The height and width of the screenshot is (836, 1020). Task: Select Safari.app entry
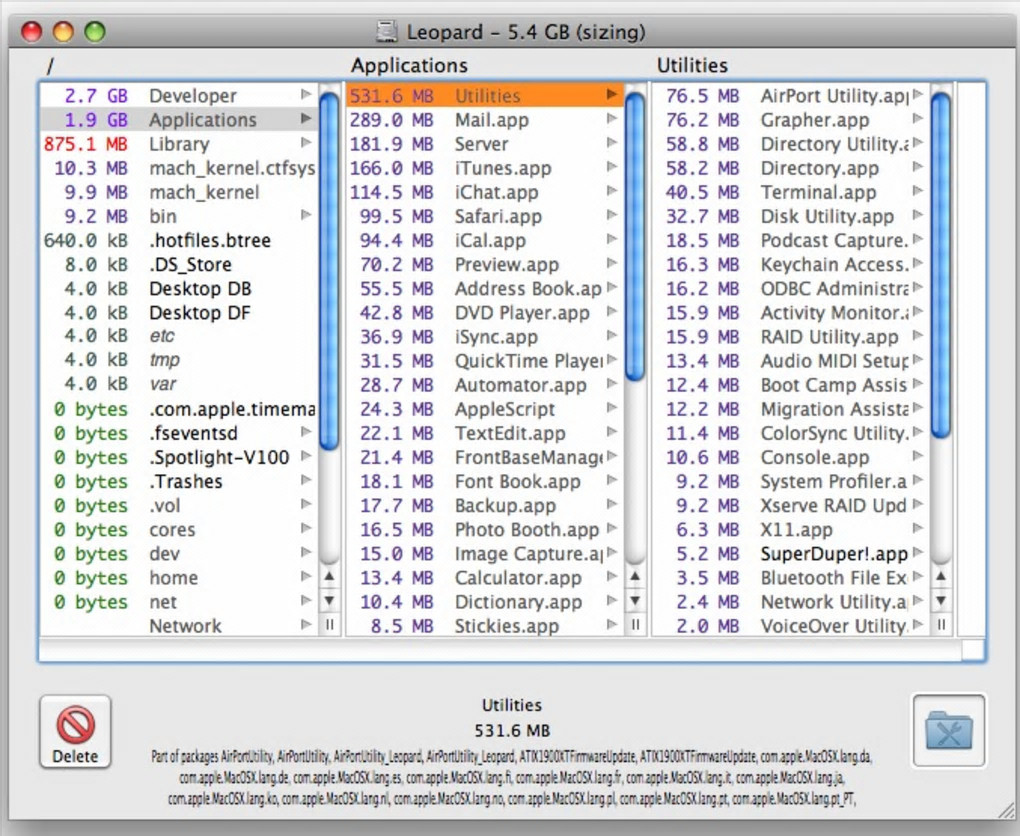pos(497,216)
